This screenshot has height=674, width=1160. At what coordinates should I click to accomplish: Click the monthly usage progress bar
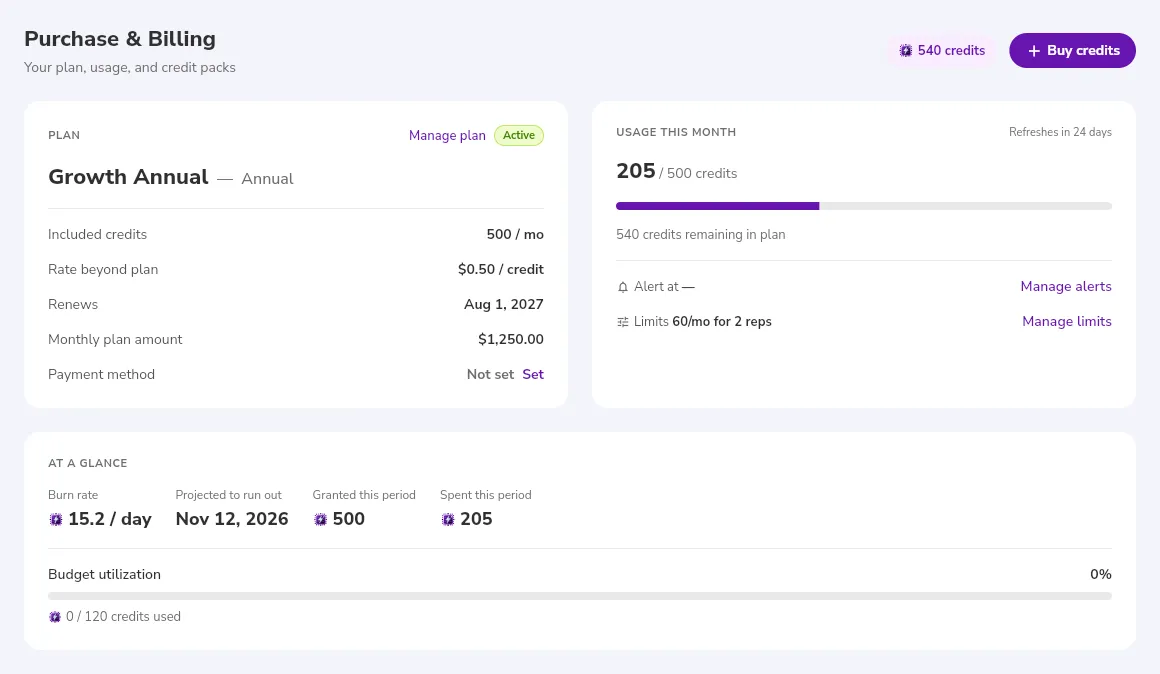point(863,206)
